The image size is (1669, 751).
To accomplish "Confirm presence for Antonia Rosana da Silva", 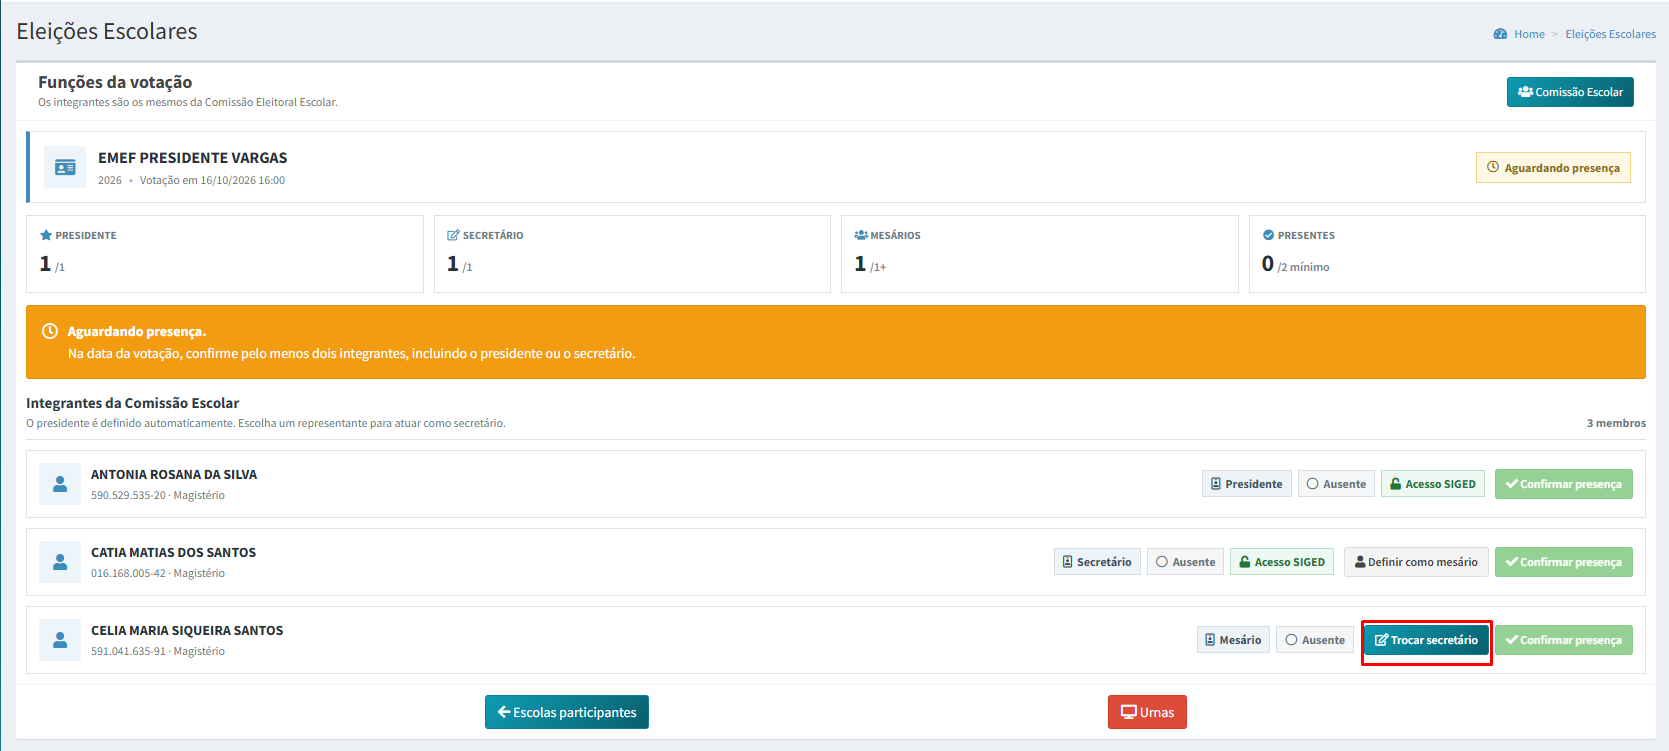I will coord(1564,484).
